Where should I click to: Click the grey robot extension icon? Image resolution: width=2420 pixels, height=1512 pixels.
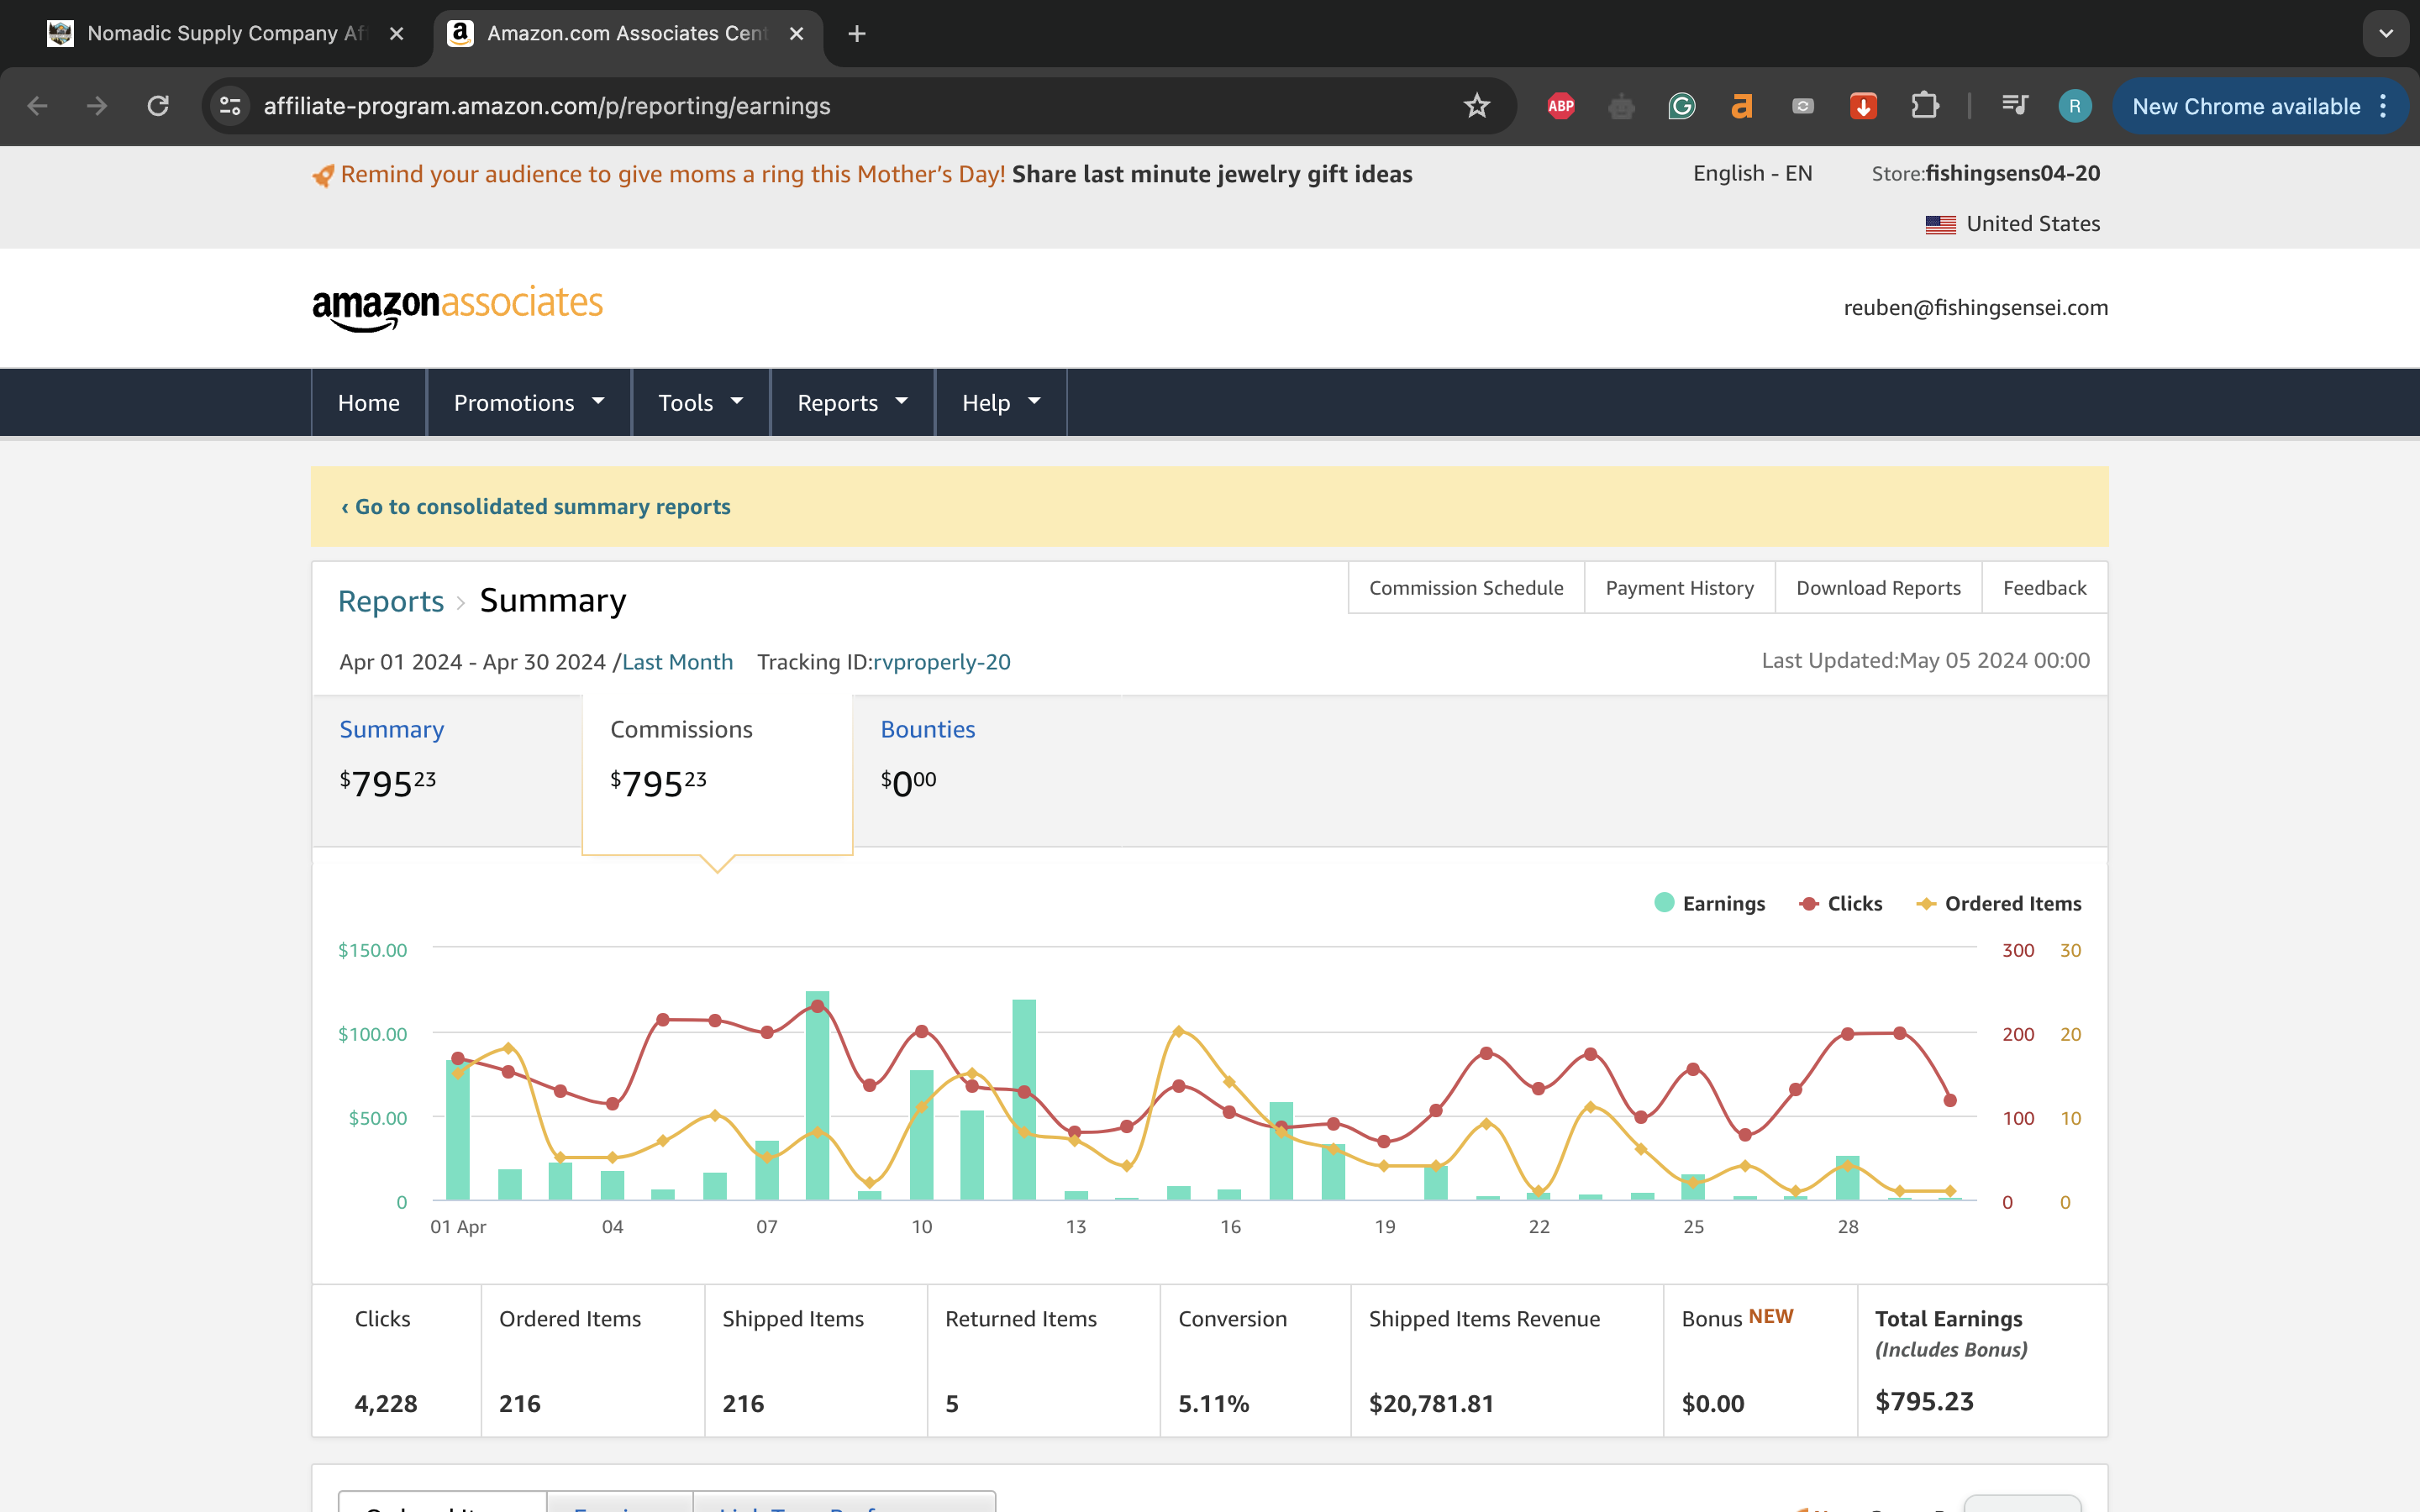(x=1621, y=106)
